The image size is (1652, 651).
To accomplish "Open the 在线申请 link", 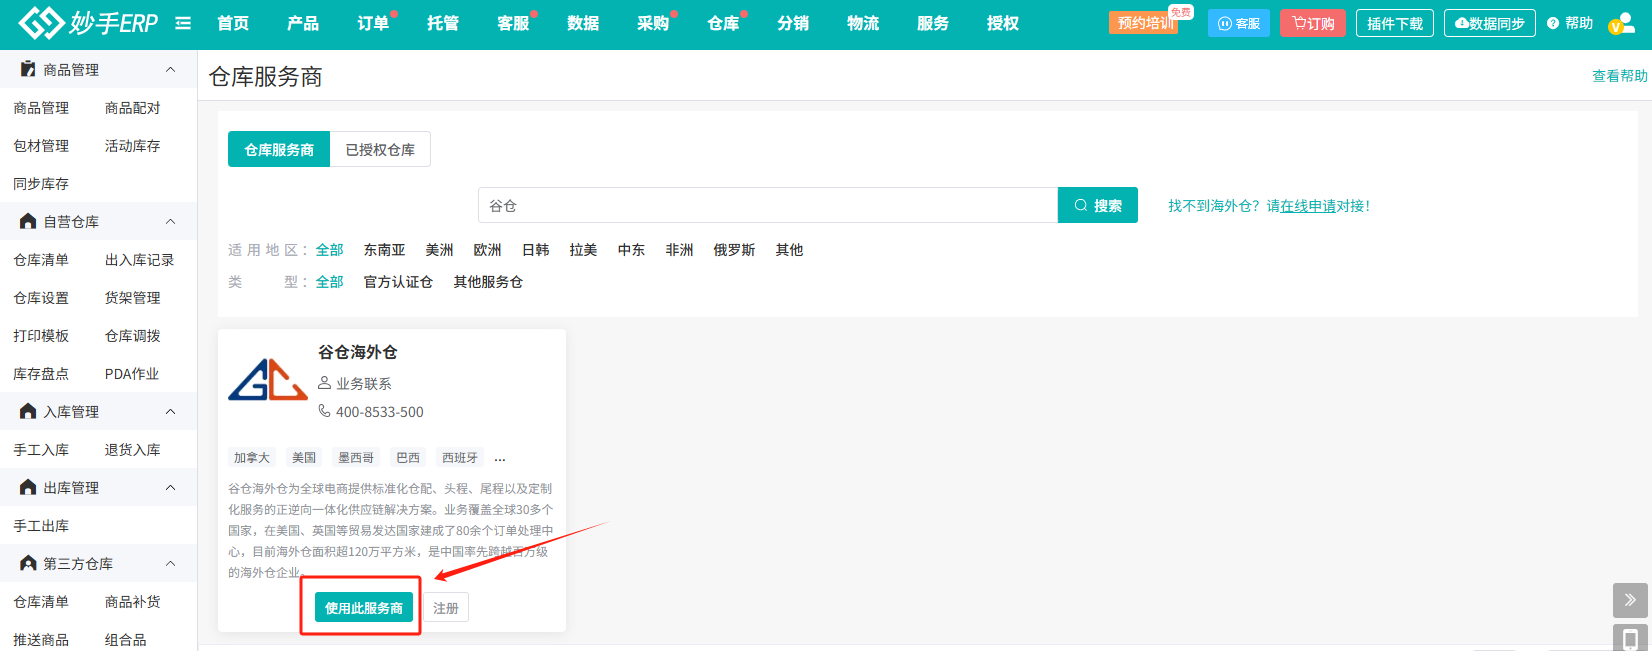I will (1308, 205).
